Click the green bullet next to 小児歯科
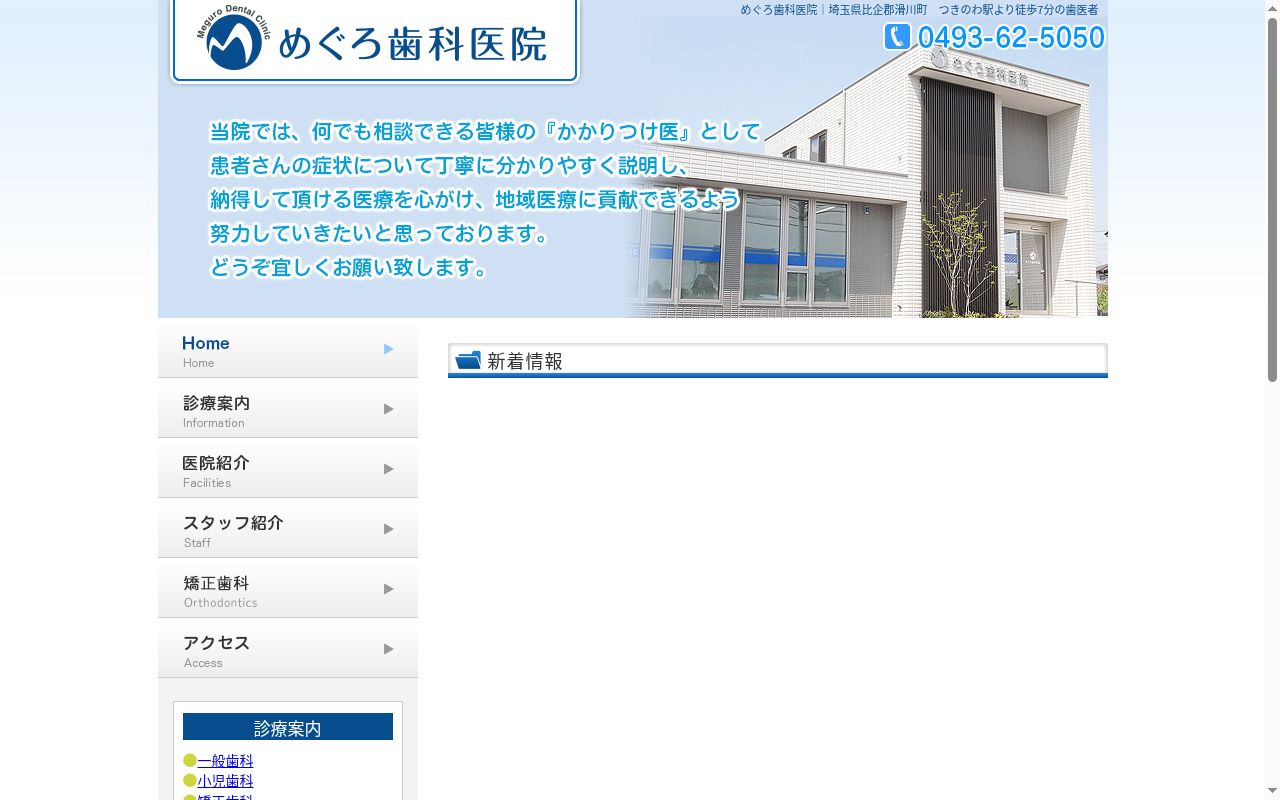1280x800 pixels. tap(190, 780)
